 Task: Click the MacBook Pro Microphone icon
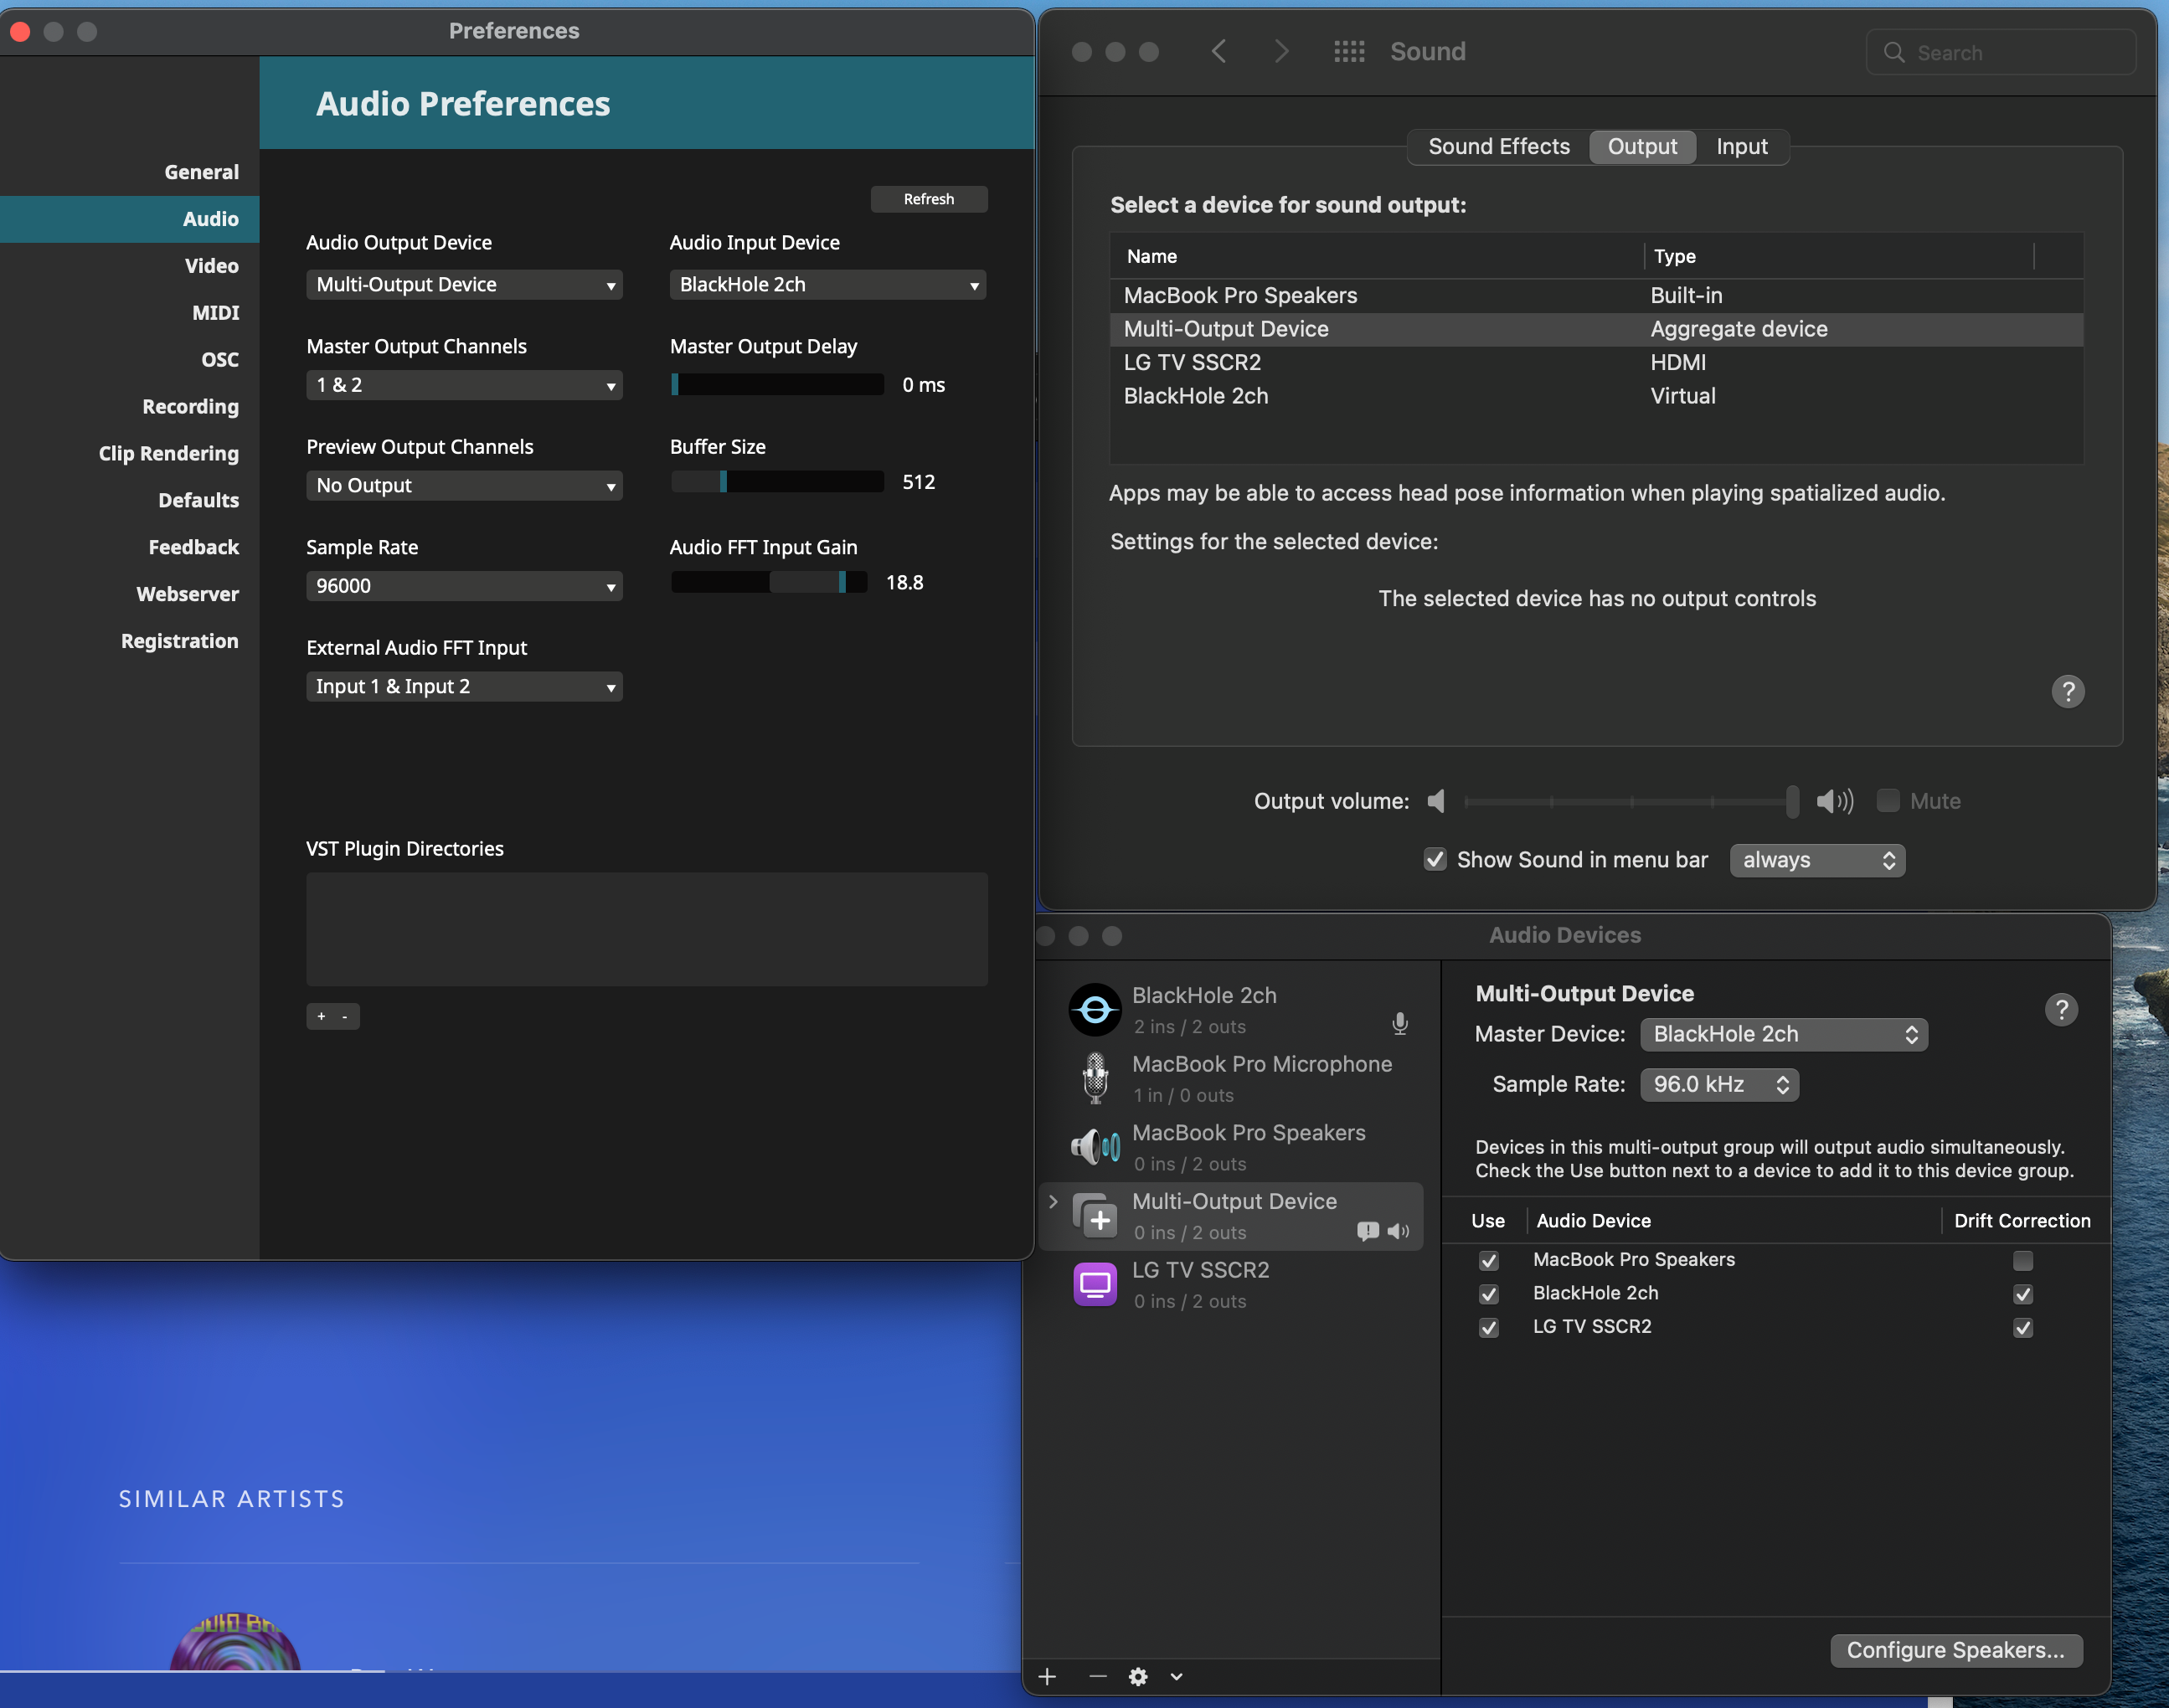(x=1095, y=1078)
